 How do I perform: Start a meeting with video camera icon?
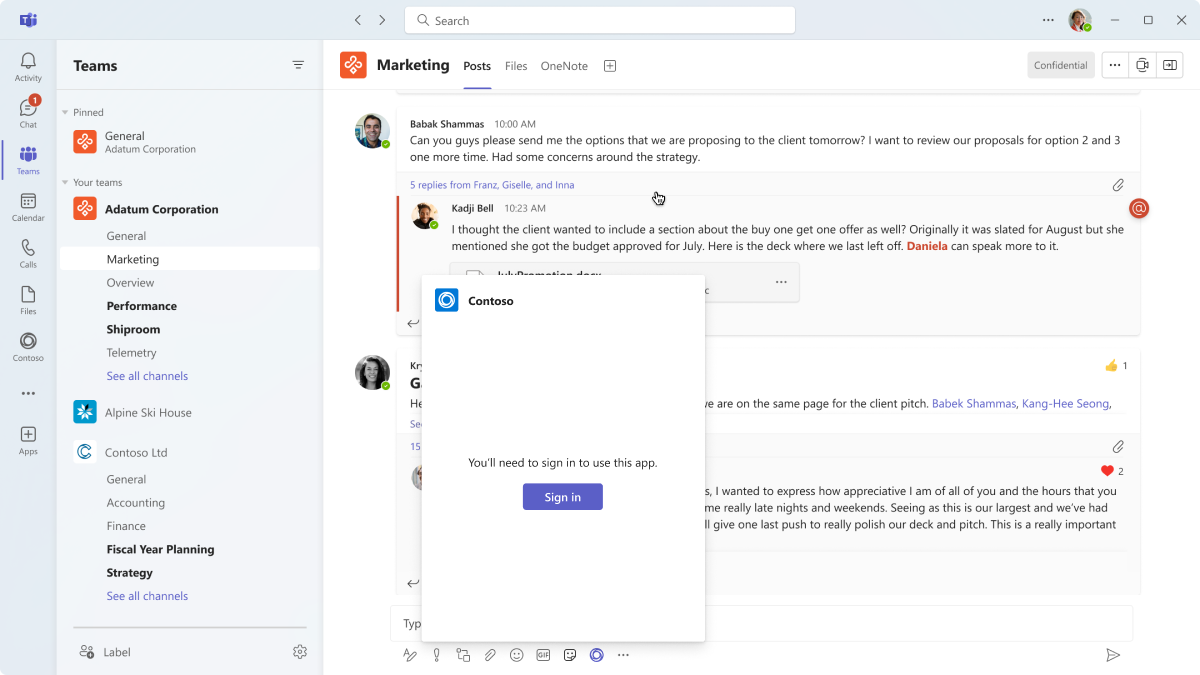click(x=1142, y=65)
